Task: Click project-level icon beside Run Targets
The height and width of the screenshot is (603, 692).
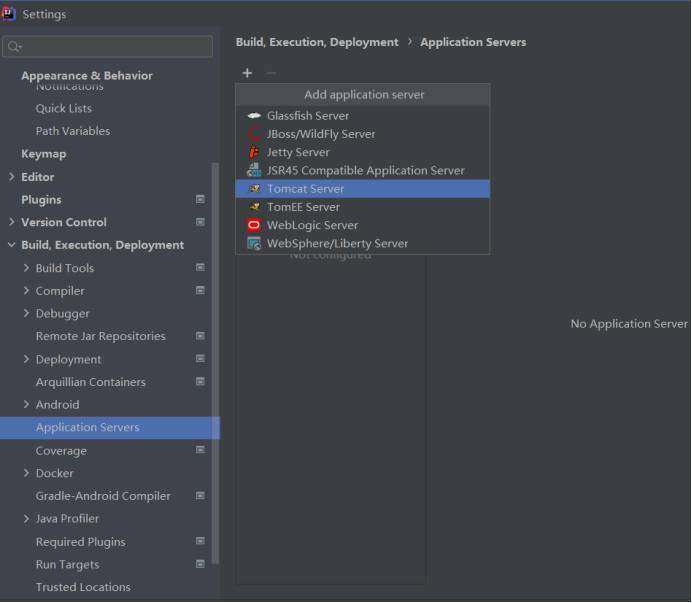Action: click(x=200, y=564)
